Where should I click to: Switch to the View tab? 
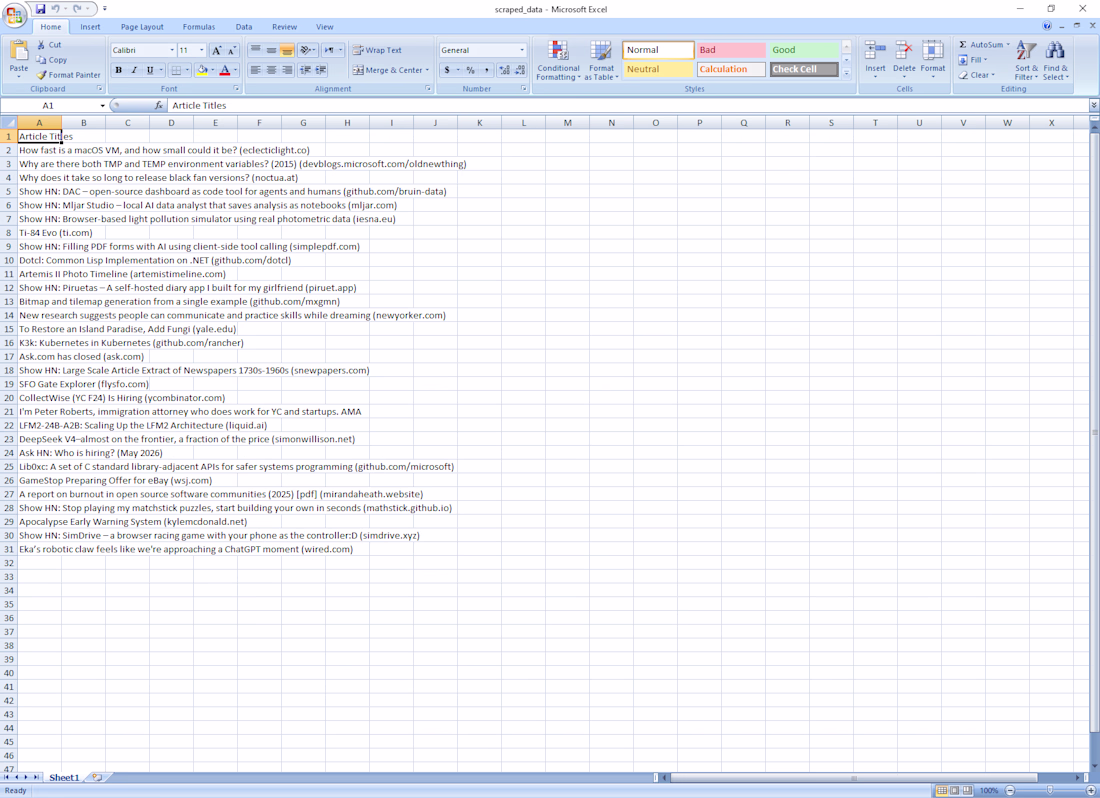tap(324, 27)
